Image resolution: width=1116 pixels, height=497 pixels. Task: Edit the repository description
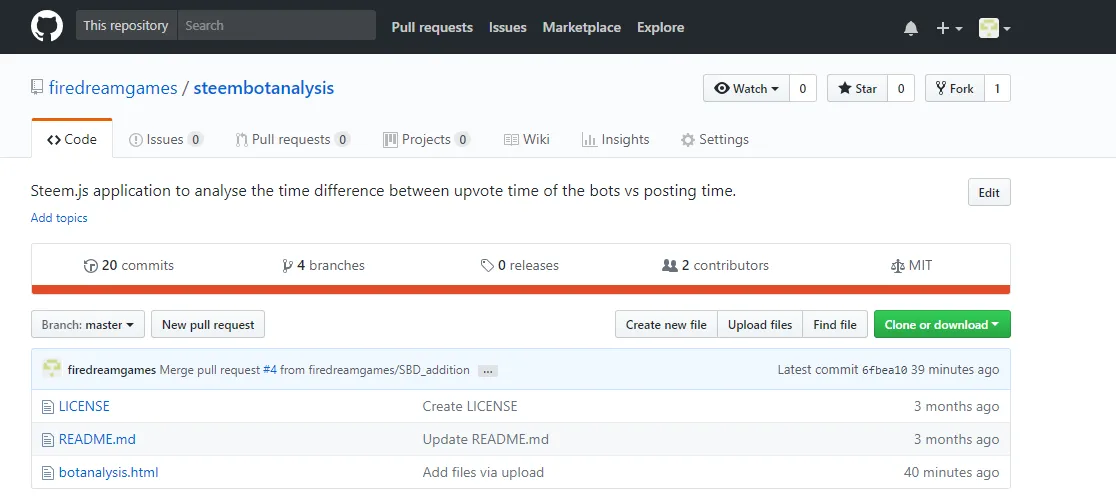[989, 192]
